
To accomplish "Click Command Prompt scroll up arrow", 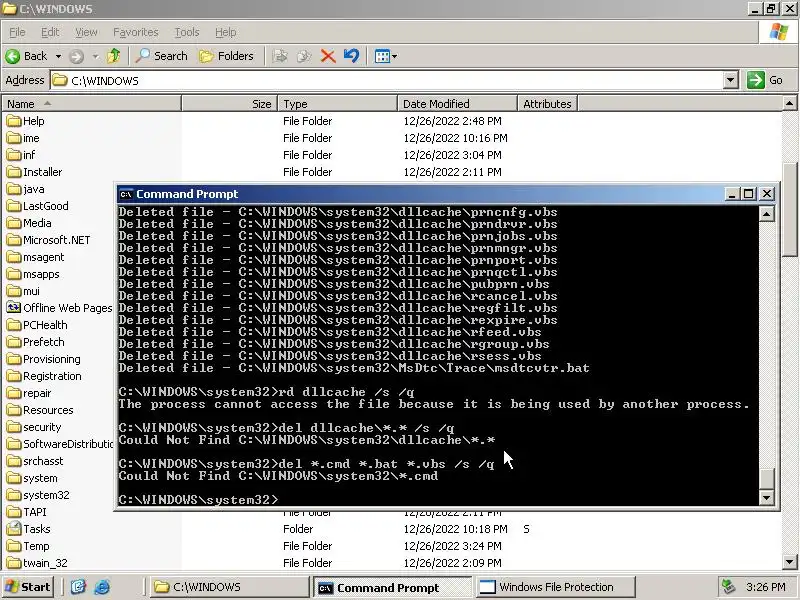I will pyautogui.click(x=766, y=214).
